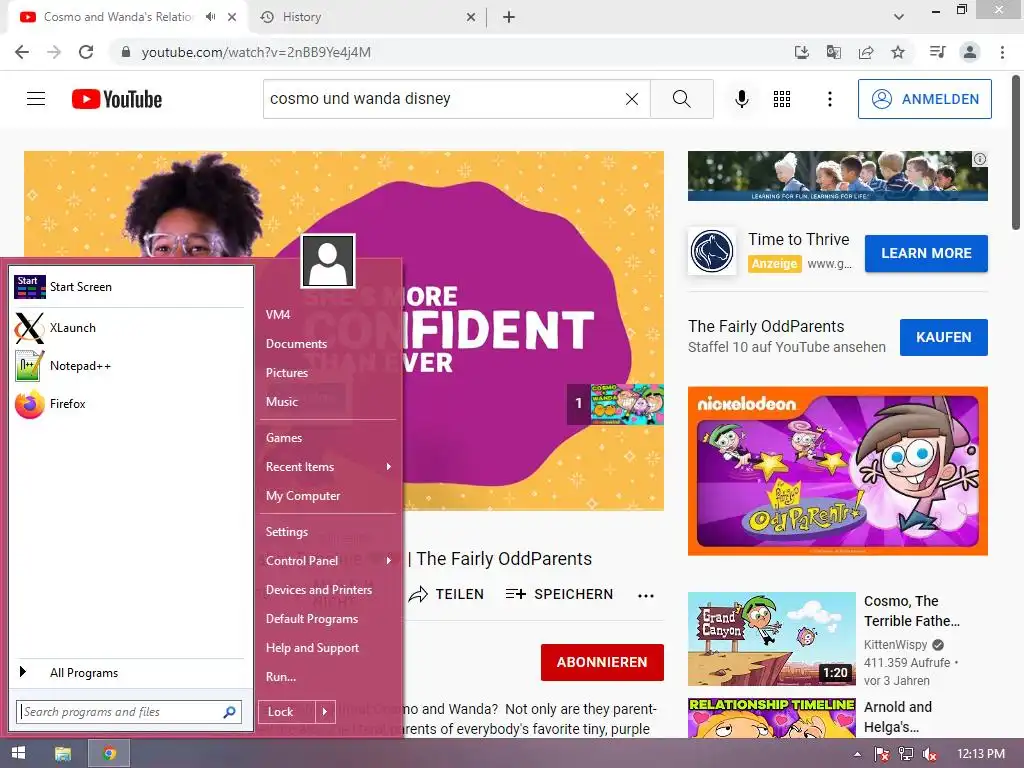Viewport: 1024px width, 768px height.
Task: Open the translate page icon
Action: click(833, 52)
